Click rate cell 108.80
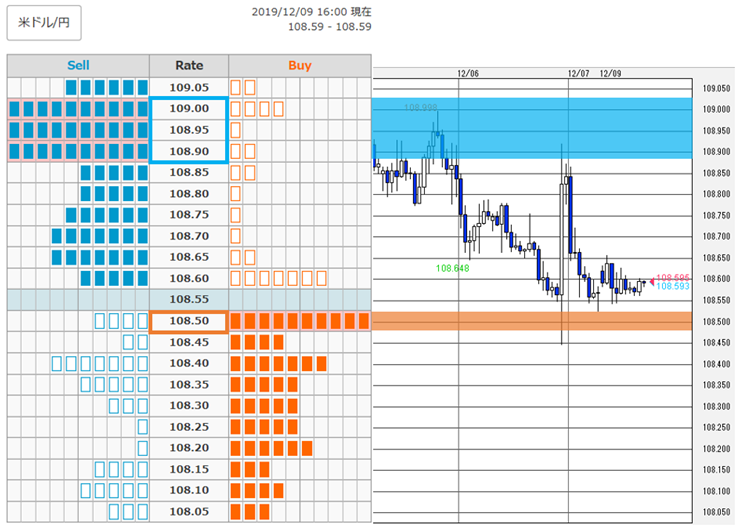This screenshot has height=530, width=740. point(189,193)
